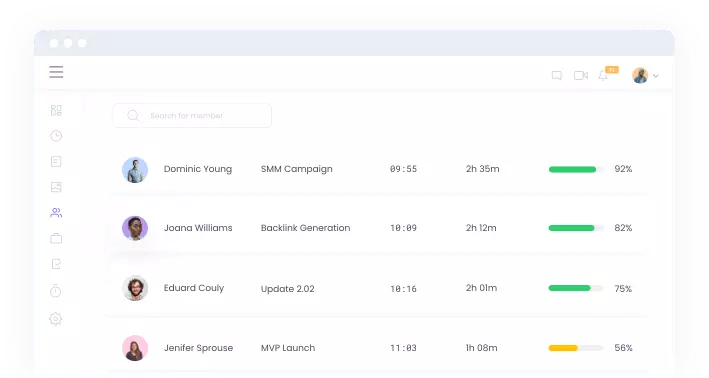
Task: Select the name Dominic Young
Action: coord(198,169)
